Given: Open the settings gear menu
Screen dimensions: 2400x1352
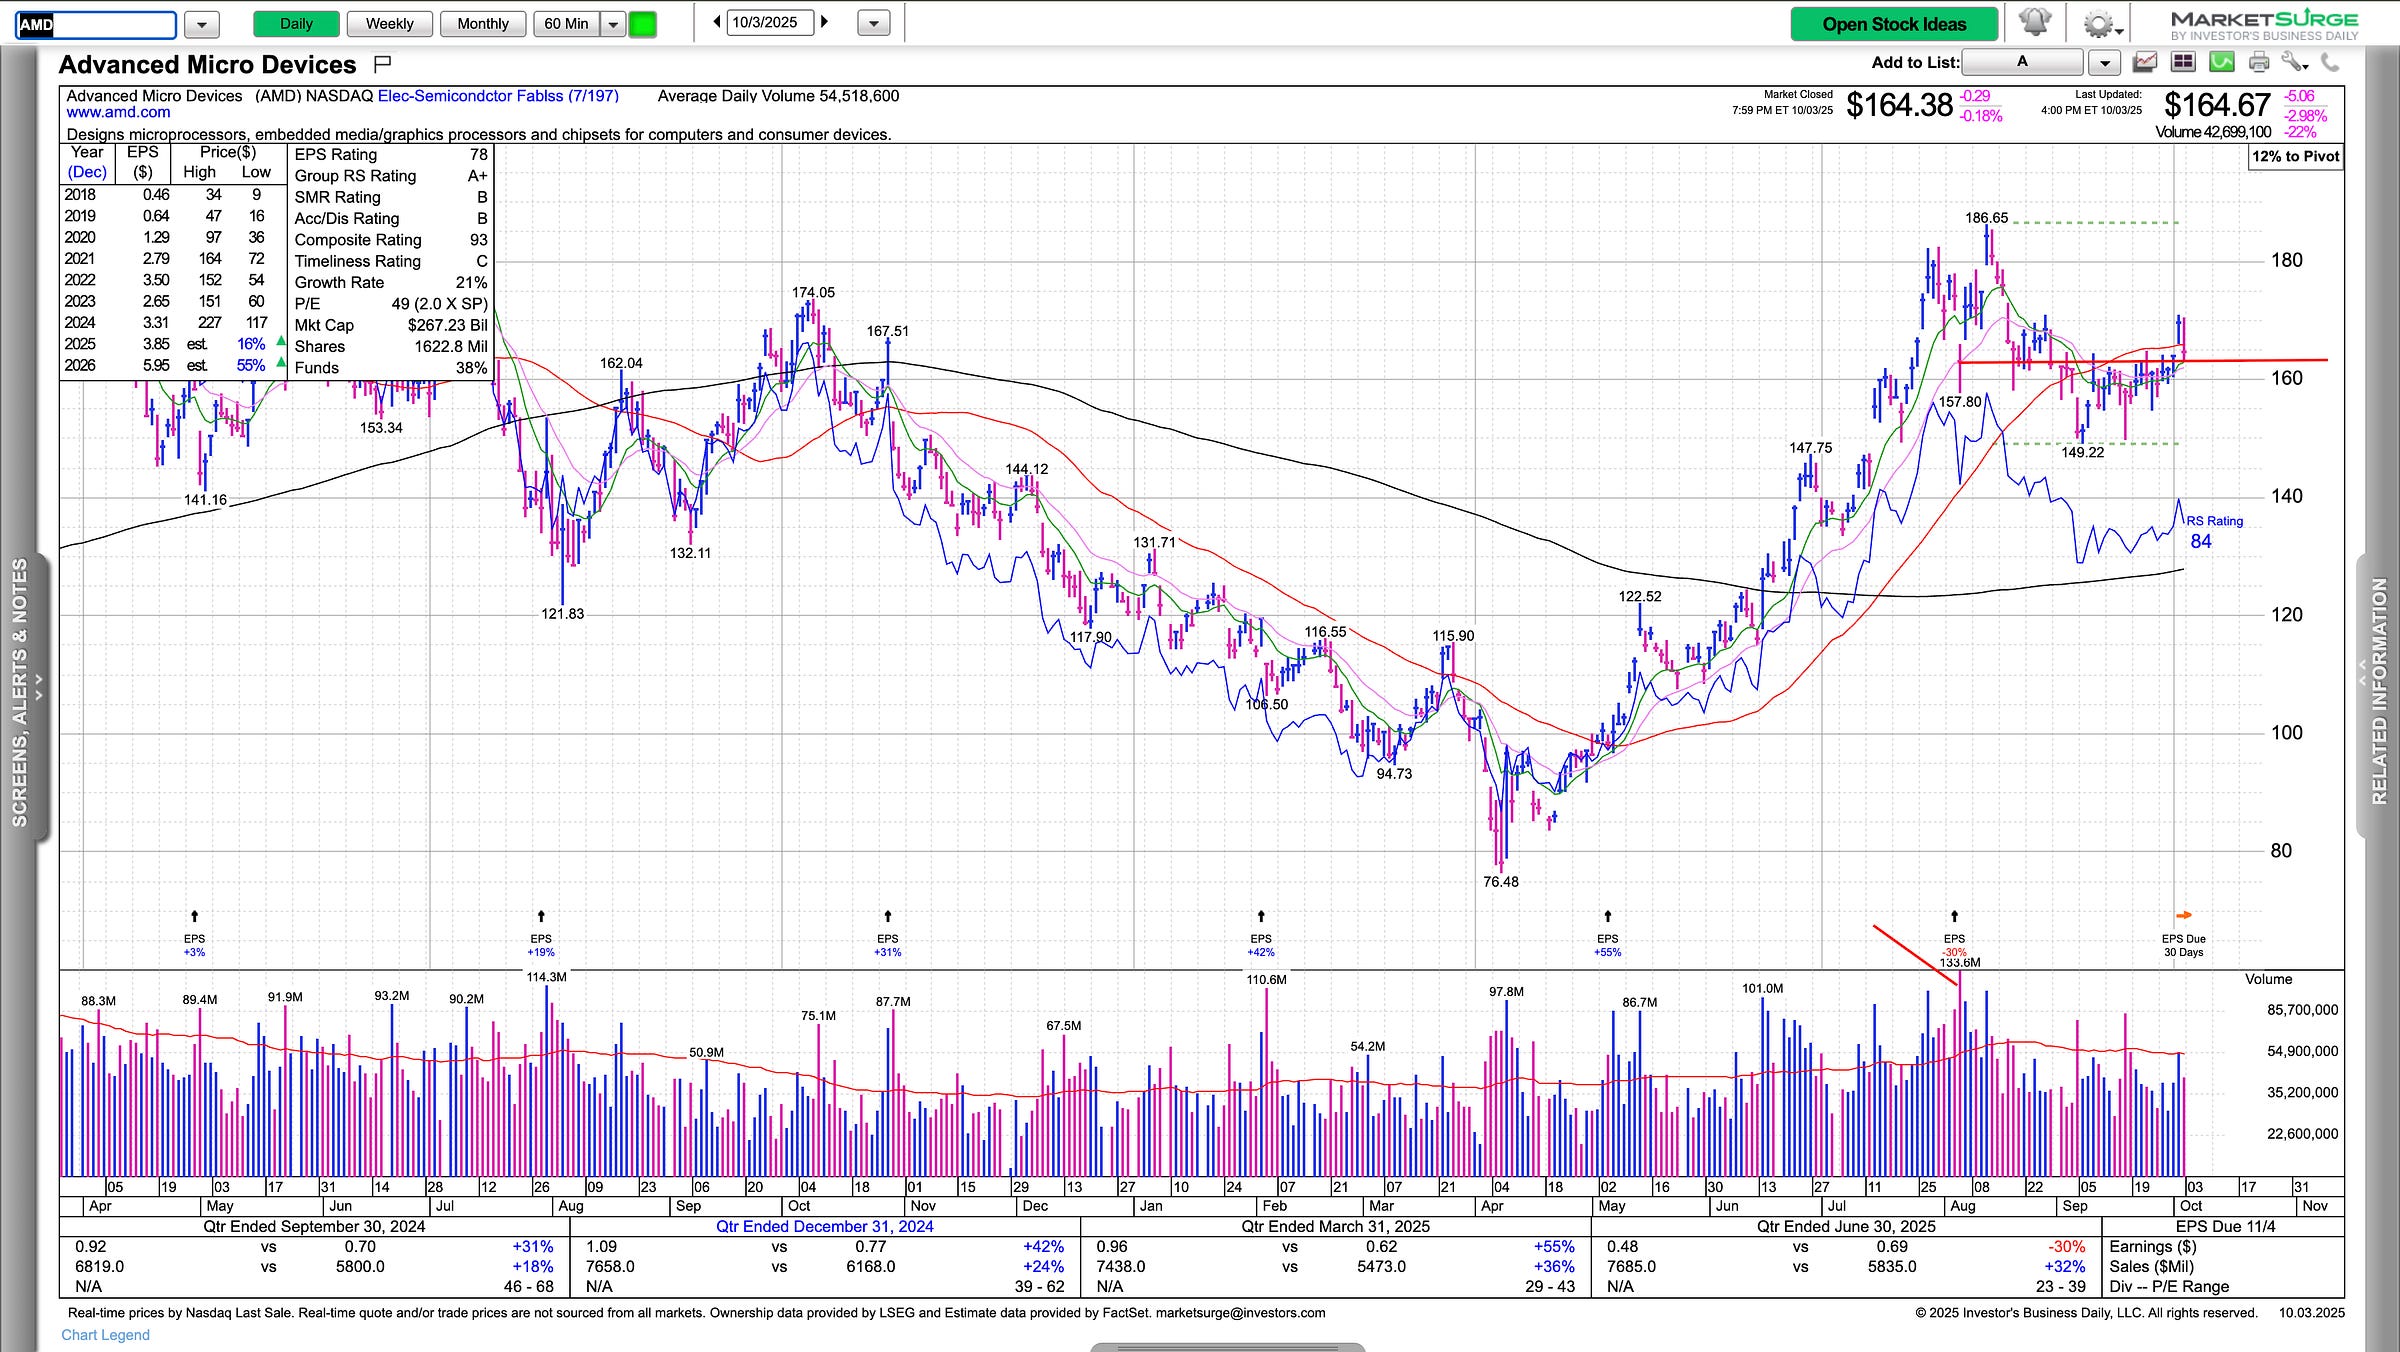Looking at the screenshot, I should pyautogui.click(x=2099, y=24).
